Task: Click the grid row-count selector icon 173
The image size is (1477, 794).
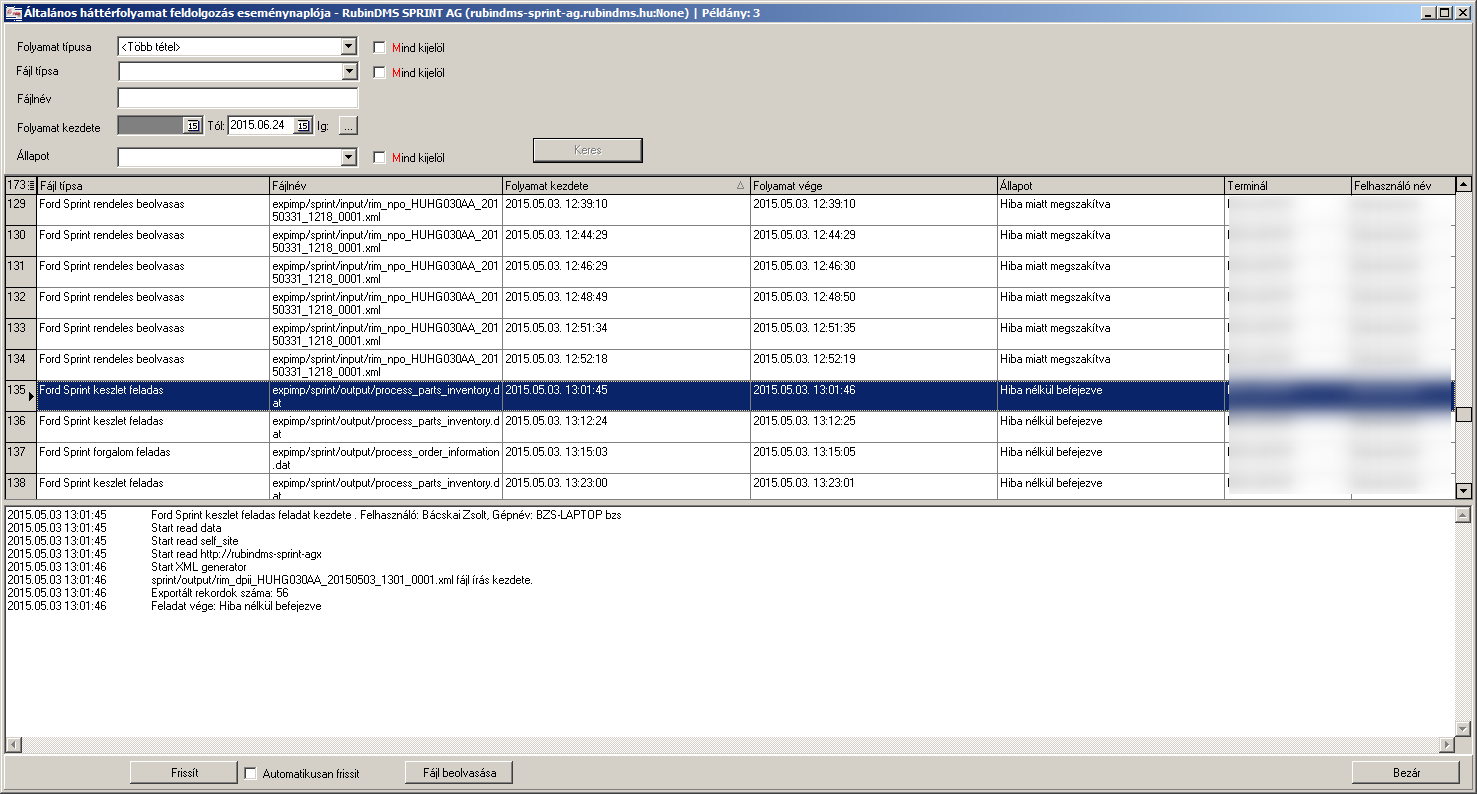Action: (21, 186)
